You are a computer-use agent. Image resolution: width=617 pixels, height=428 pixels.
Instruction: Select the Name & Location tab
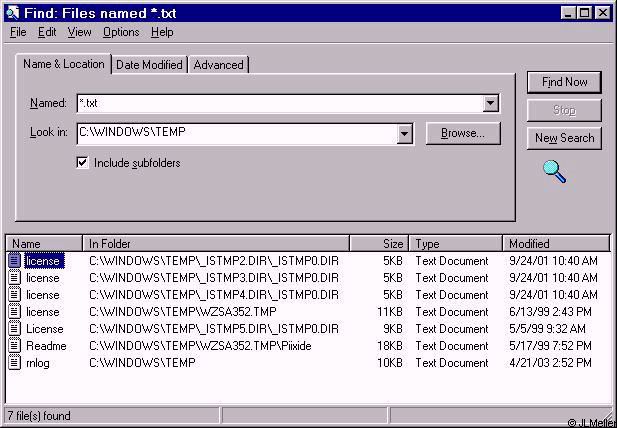pos(64,64)
